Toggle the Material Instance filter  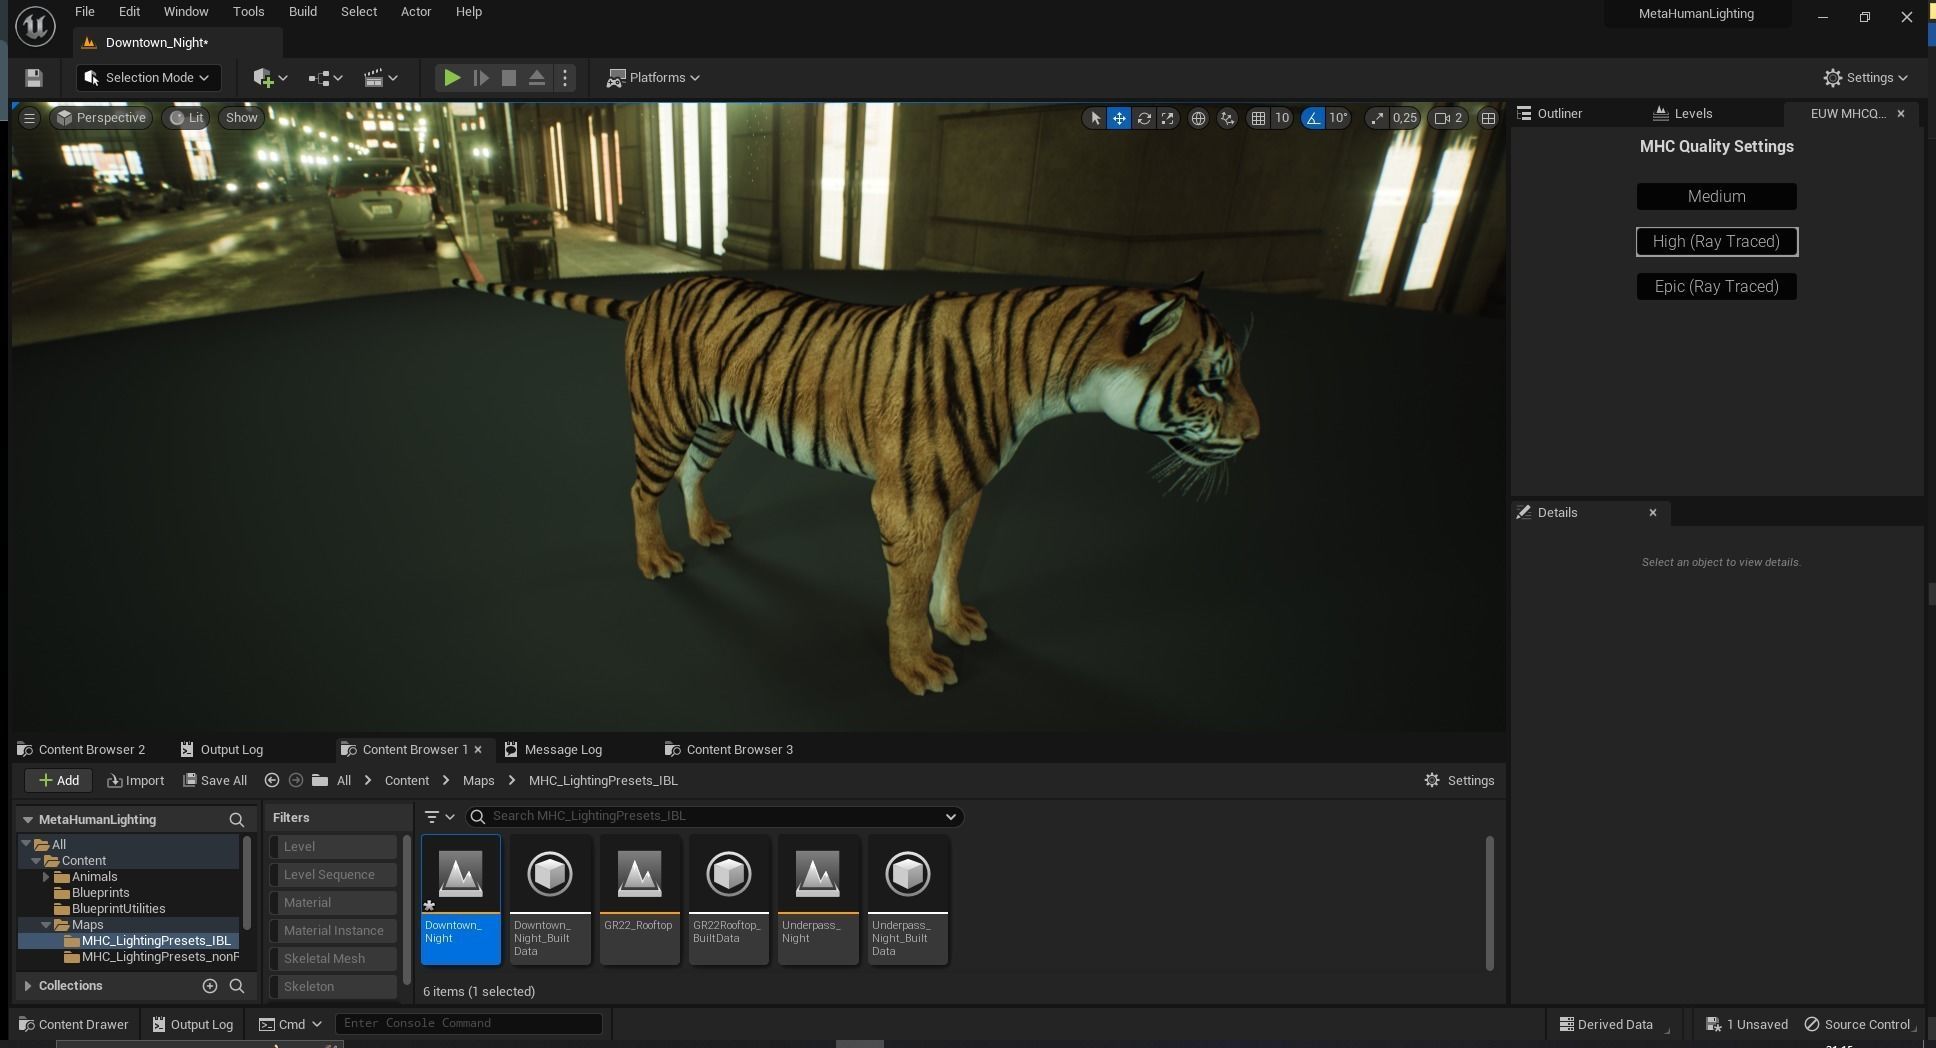coord(334,931)
